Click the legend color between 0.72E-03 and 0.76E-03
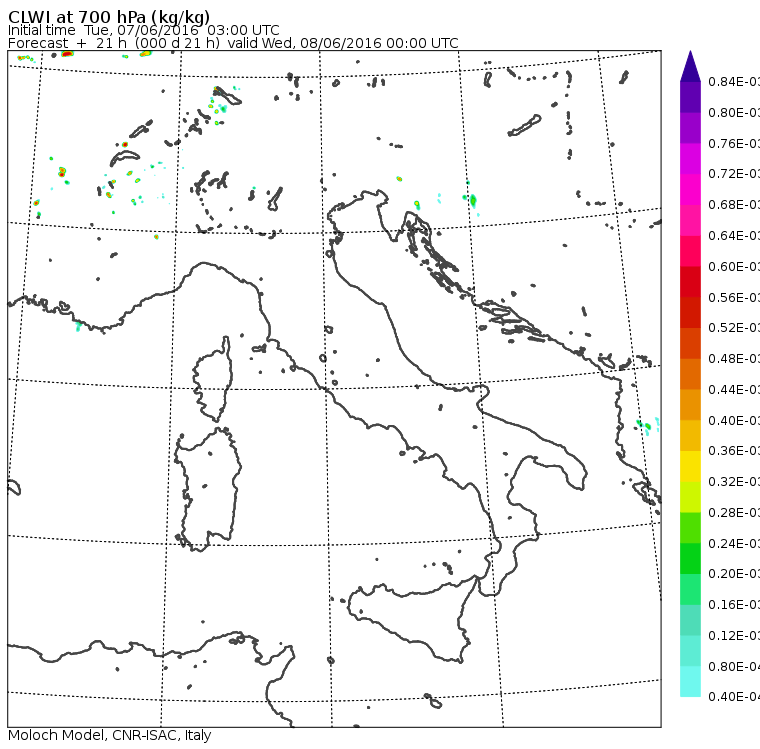Screen dimensions: 760x749 [690, 159]
